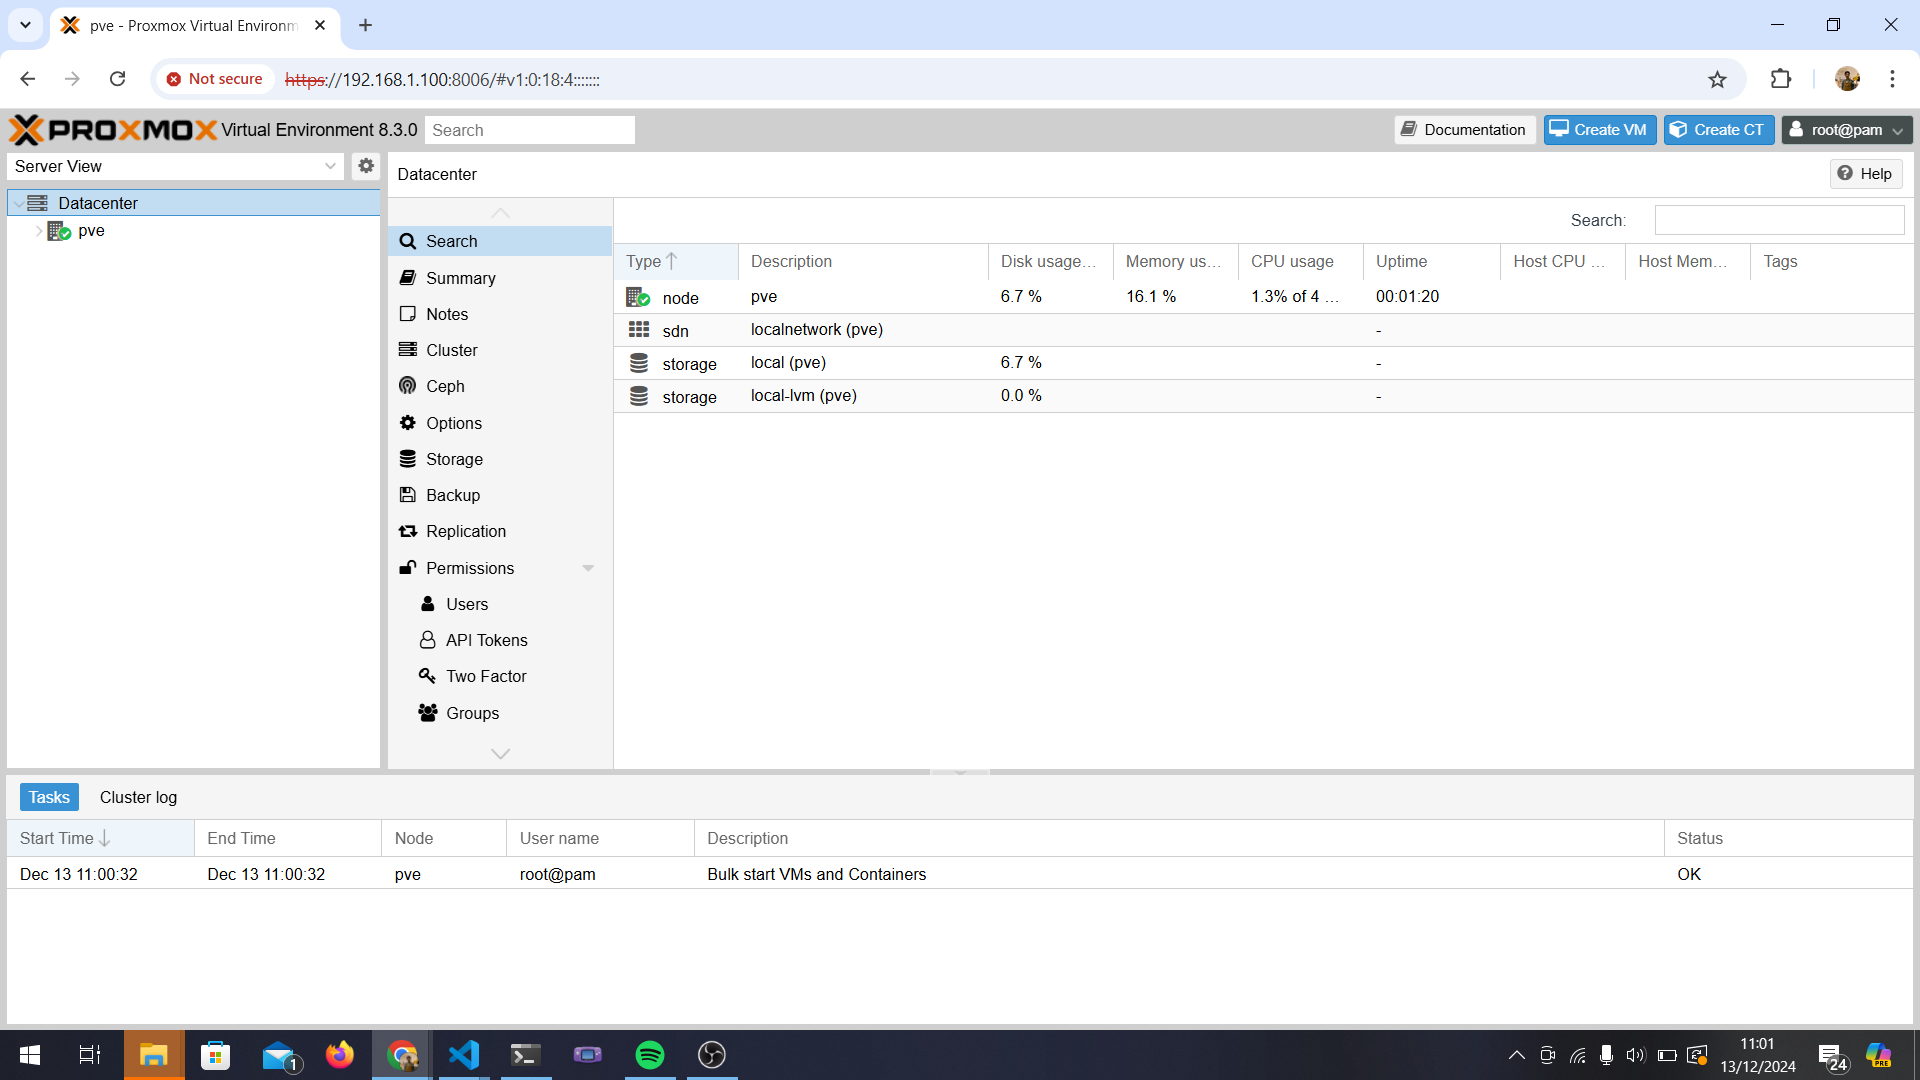Open the Documentation link
This screenshot has height=1080, width=1920.
pos(1465,130)
